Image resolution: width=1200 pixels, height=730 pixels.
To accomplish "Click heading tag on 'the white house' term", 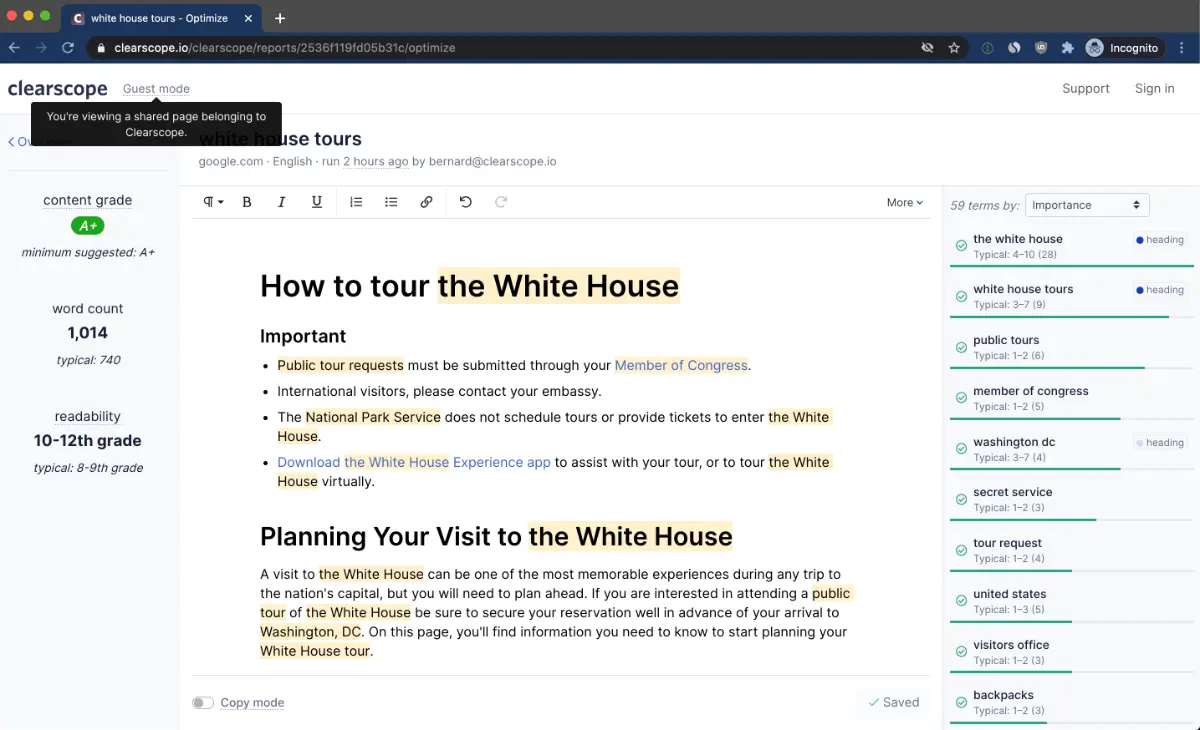I will coord(1160,240).
